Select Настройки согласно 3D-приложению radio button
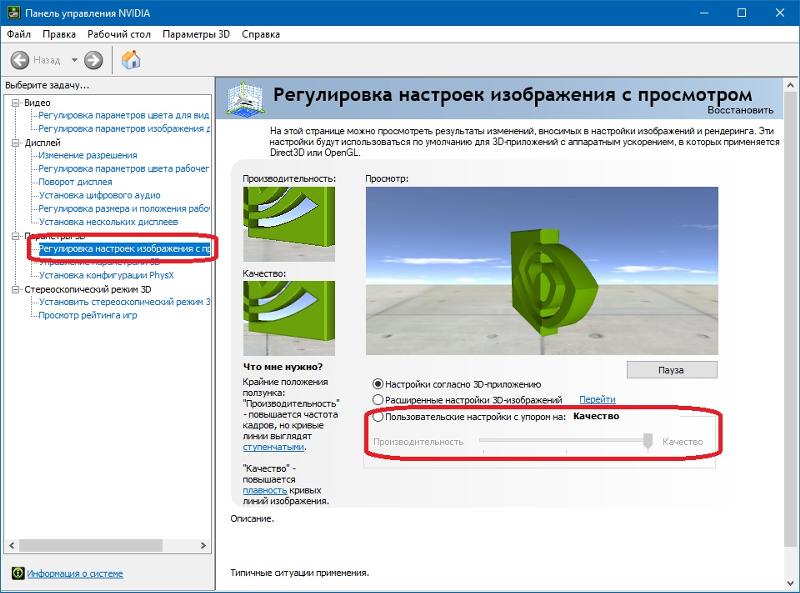 pos(378,384)
